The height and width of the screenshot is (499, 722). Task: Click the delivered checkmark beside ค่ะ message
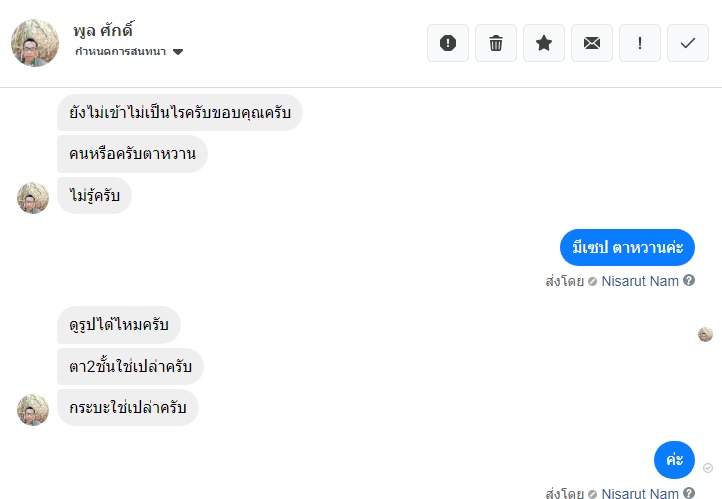708,468
